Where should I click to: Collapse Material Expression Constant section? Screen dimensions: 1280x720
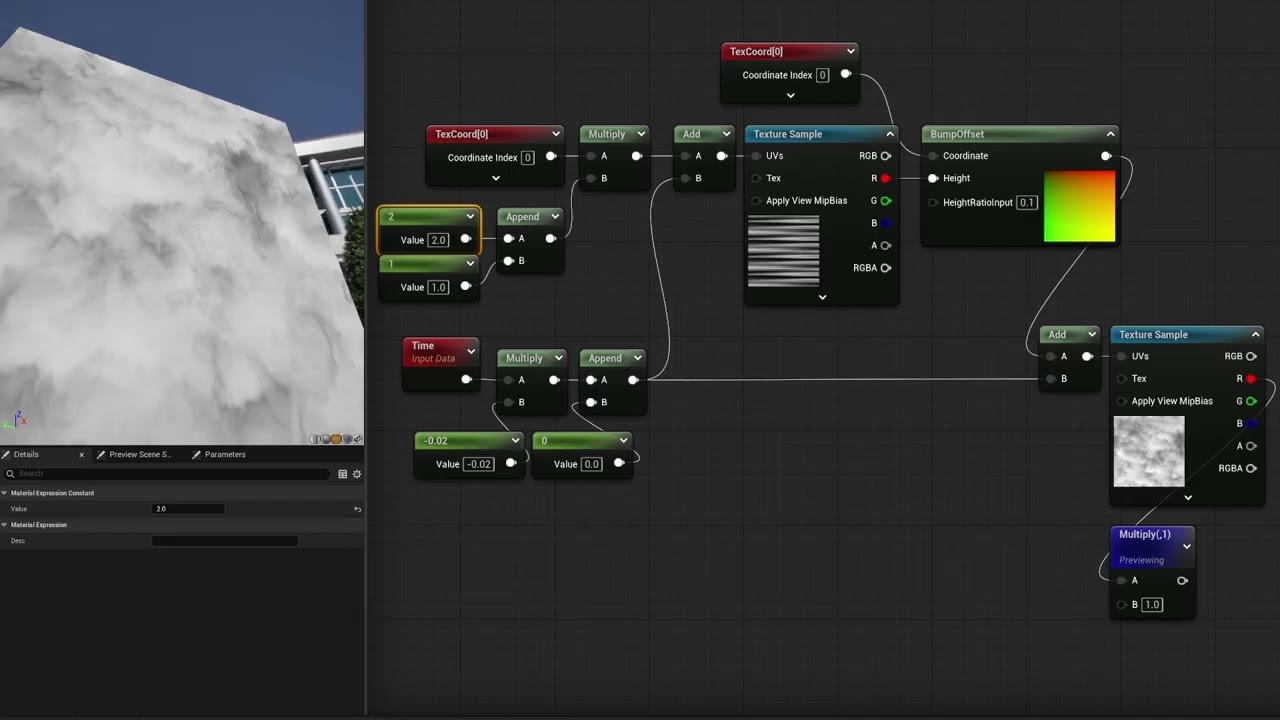click(4, 493)
